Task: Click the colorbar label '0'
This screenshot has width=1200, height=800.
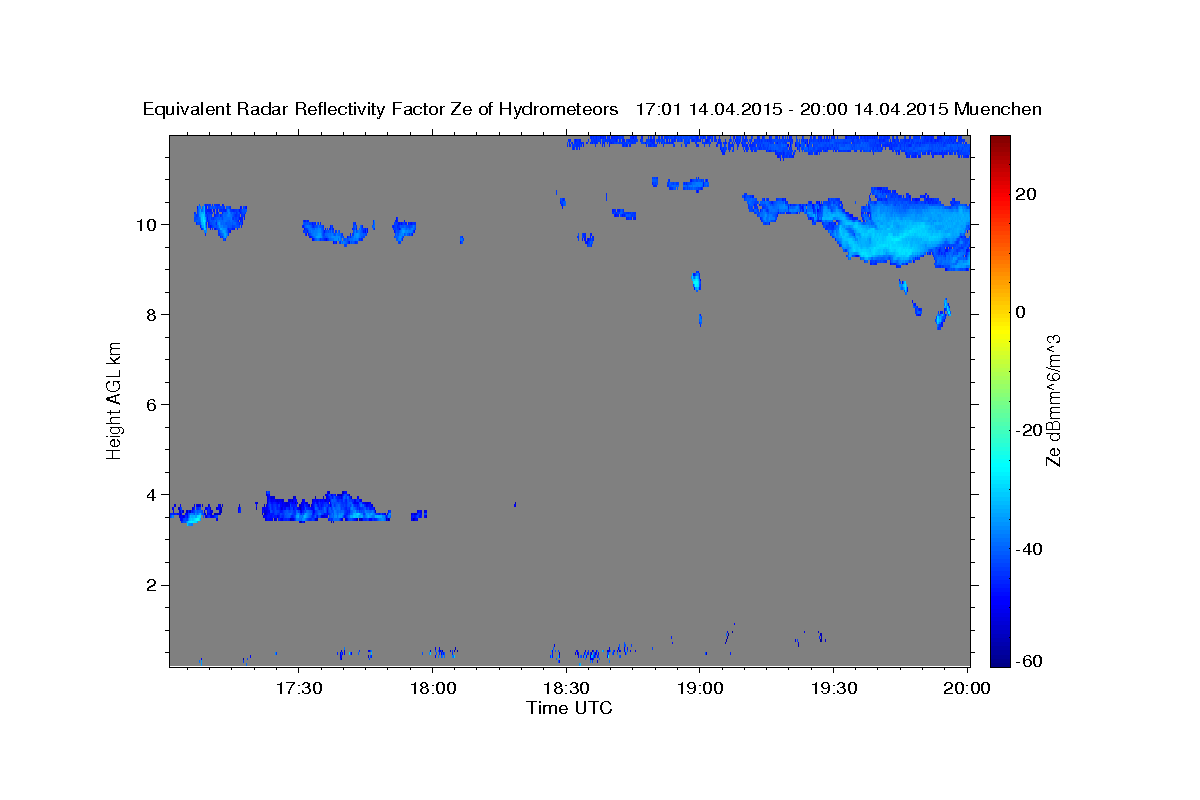Action: point(1020,312)
